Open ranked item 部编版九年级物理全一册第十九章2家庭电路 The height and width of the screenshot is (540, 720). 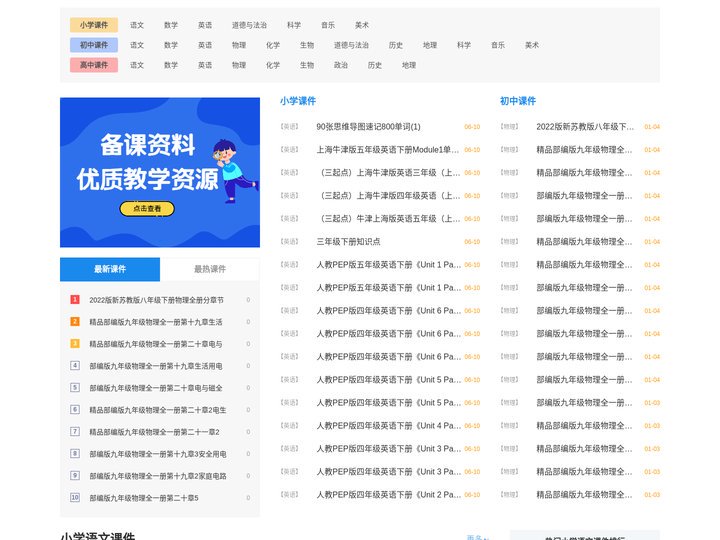158,476
